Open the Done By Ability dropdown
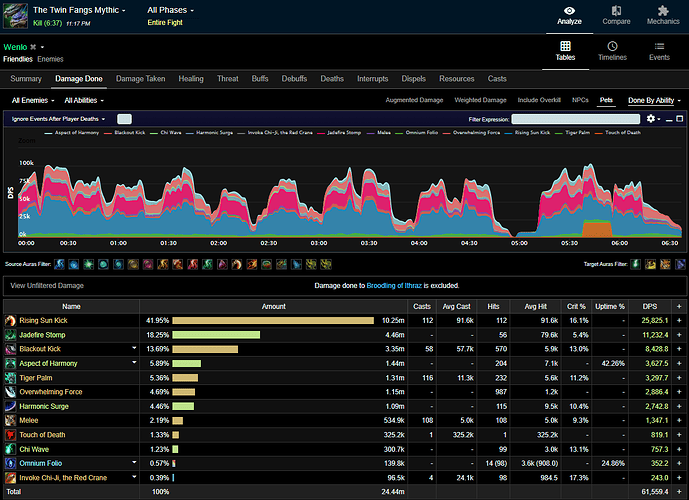 (x=654, y=101)
